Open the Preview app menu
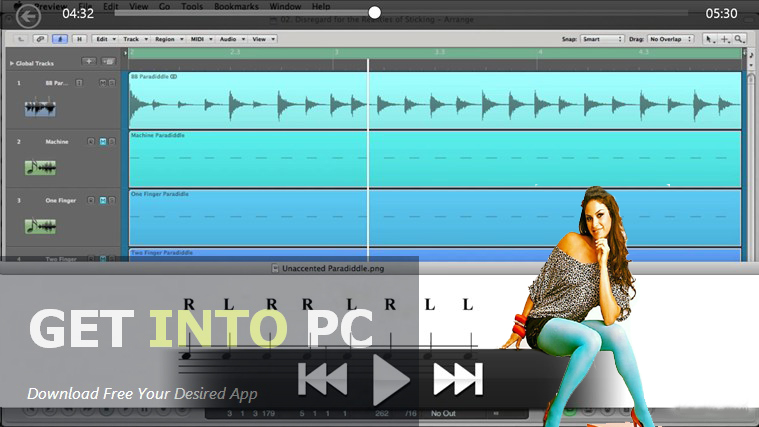Viewport: 759px width, 427px height. click(x=51, y=6)
